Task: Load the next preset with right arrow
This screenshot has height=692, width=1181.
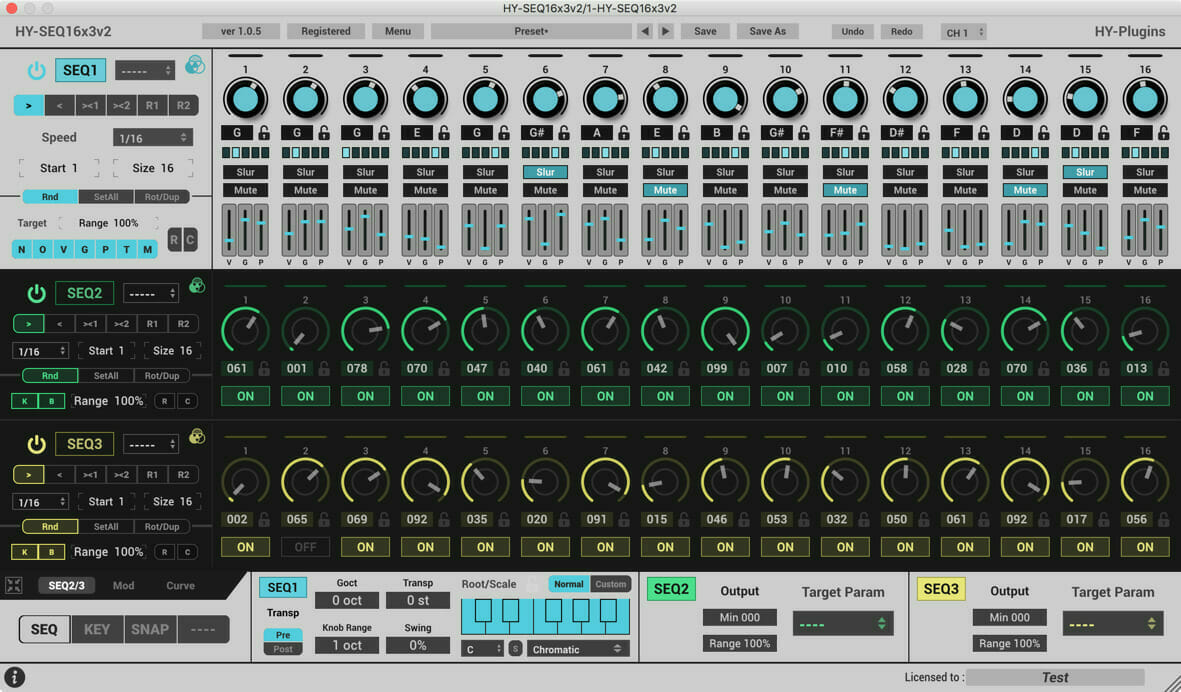Action: coord(666,31)
